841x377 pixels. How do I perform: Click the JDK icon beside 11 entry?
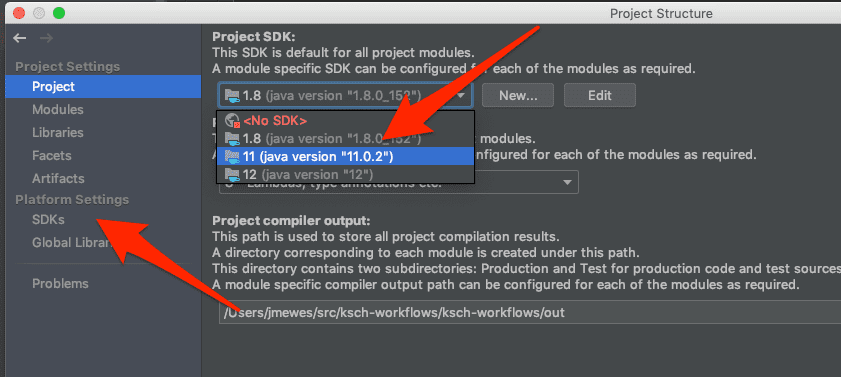[232, 156]
